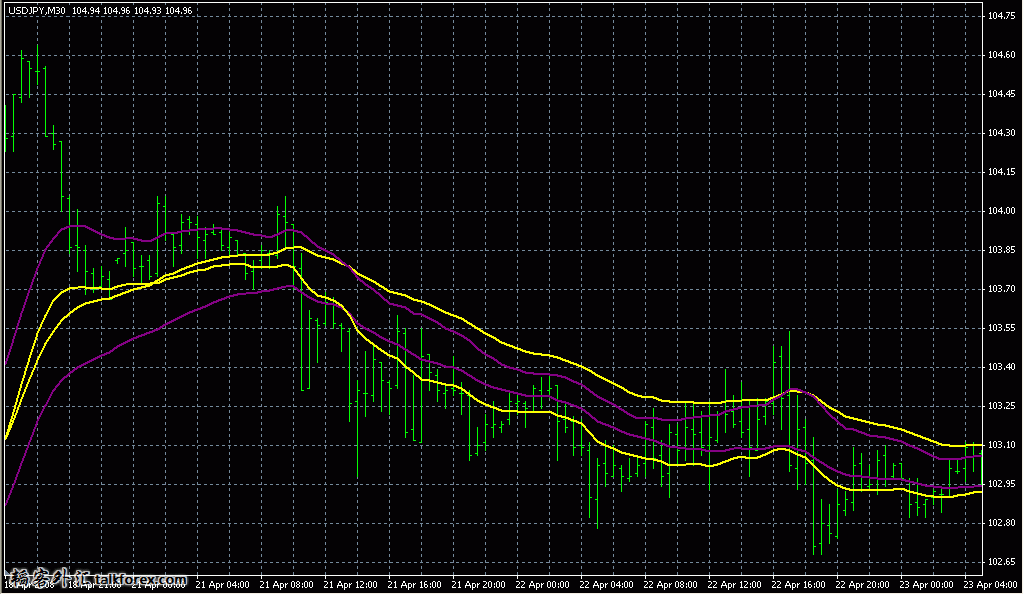Select the 21 Apr 16:00 time label

point(414,585)
